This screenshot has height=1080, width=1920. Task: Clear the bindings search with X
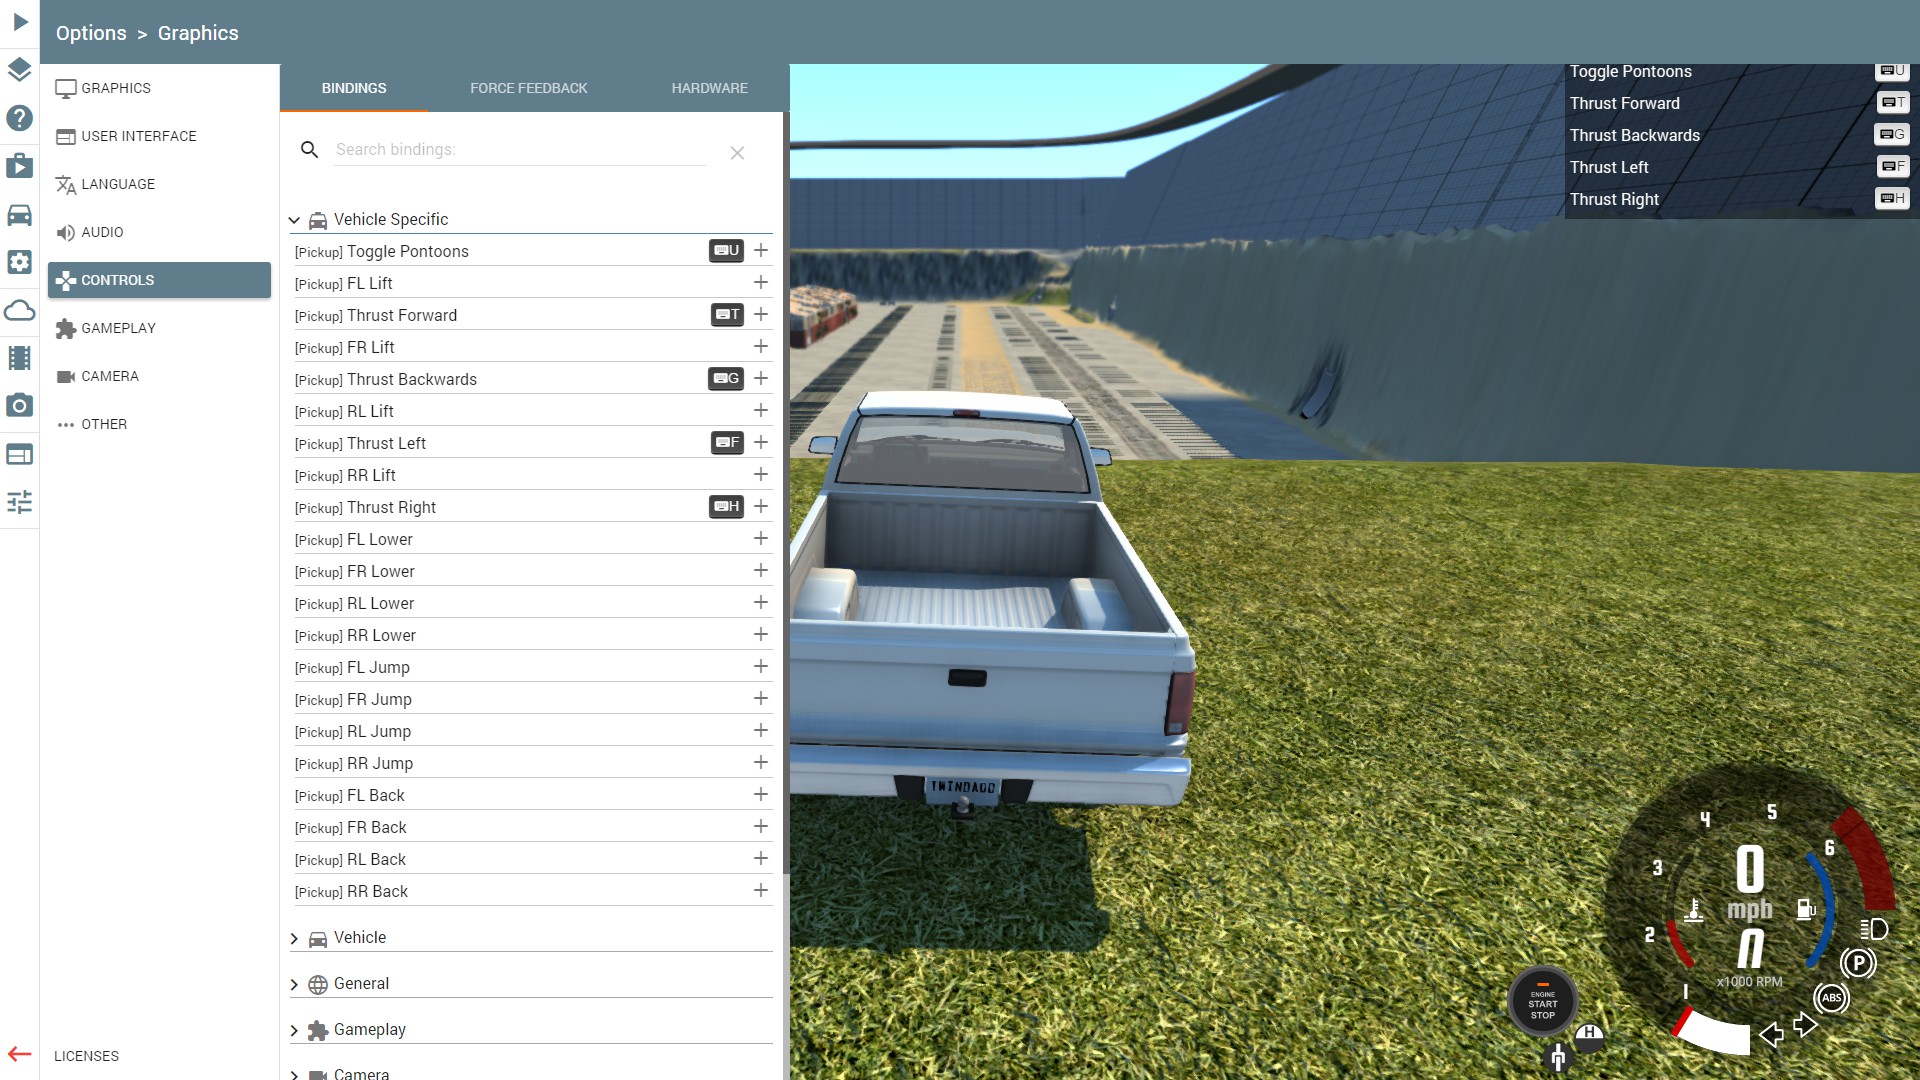[737, 153]
